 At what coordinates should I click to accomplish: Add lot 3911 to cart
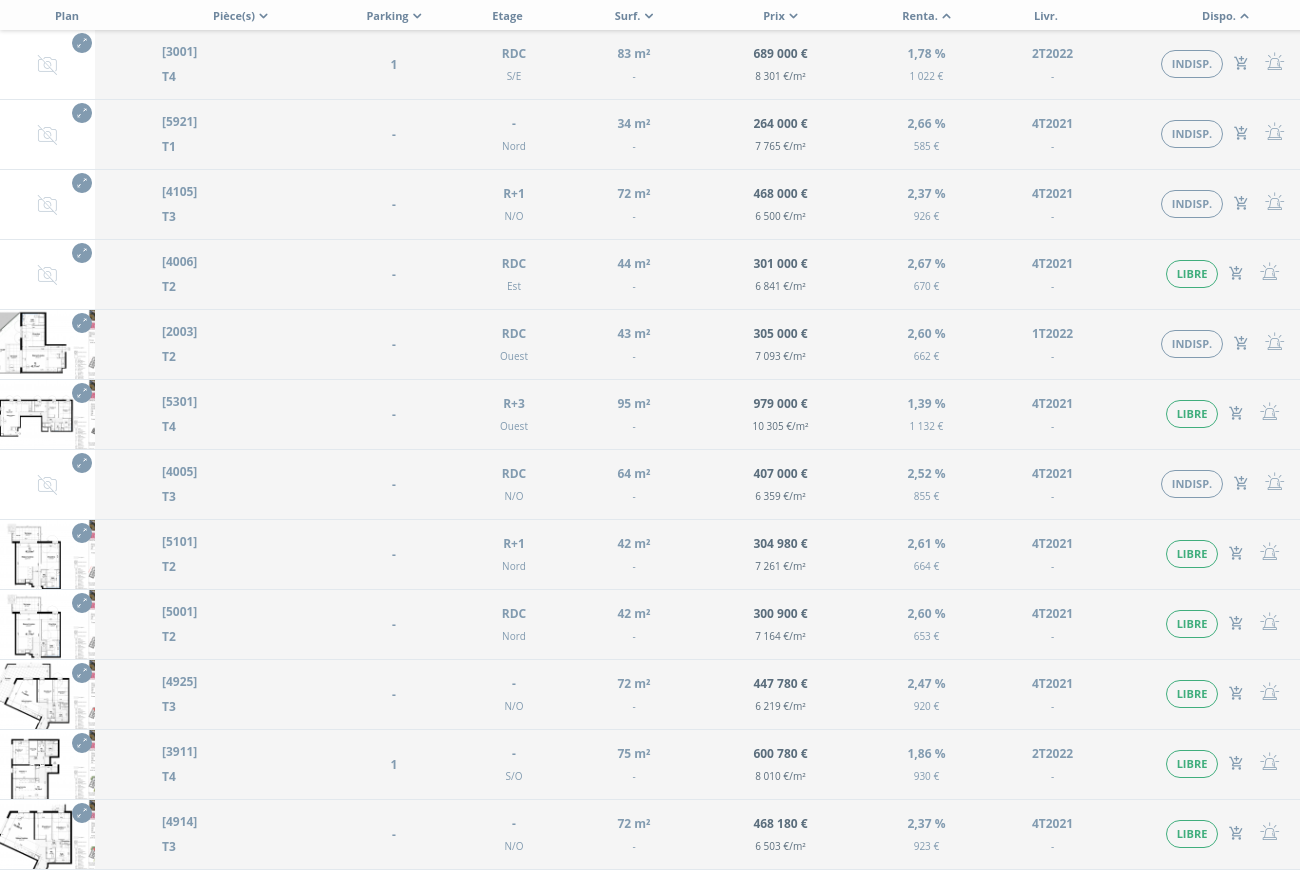[x=1236, y=764]
